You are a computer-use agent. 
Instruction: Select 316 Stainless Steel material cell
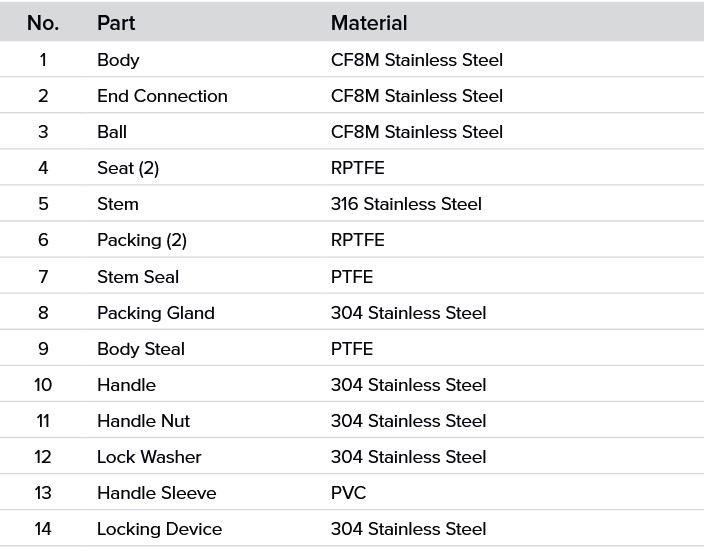406,204
